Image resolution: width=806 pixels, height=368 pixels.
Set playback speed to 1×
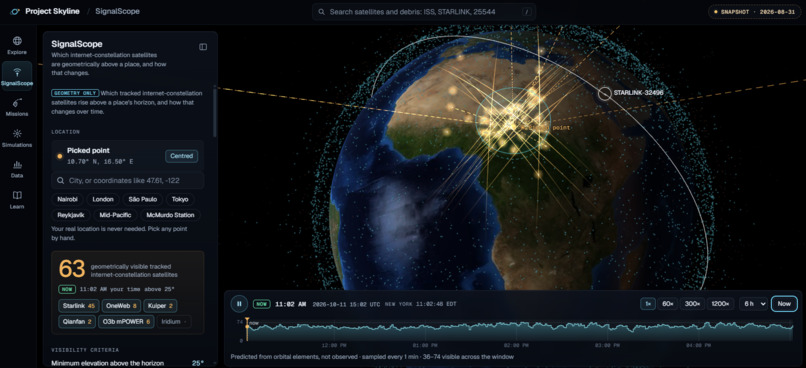pos(648,304)
